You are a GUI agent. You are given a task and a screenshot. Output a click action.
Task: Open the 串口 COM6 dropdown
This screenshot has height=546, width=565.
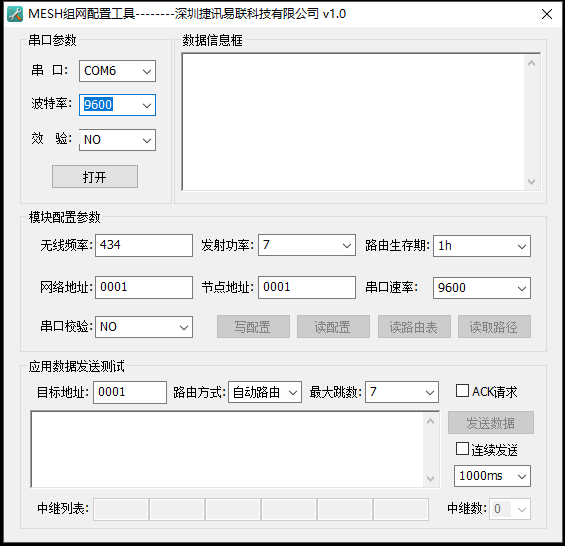coord(117,71)
